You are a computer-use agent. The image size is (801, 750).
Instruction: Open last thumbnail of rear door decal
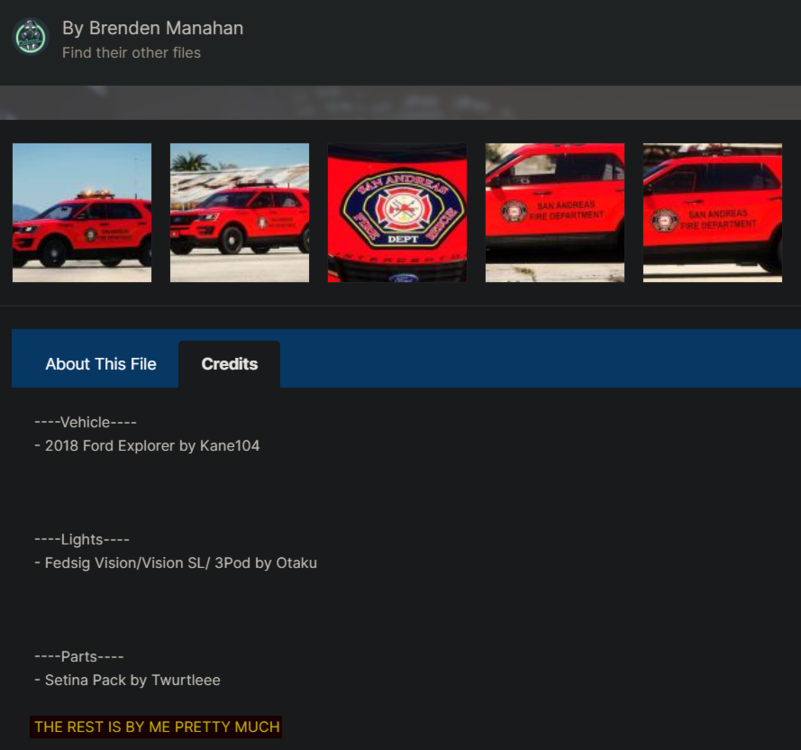pos(713,213)
